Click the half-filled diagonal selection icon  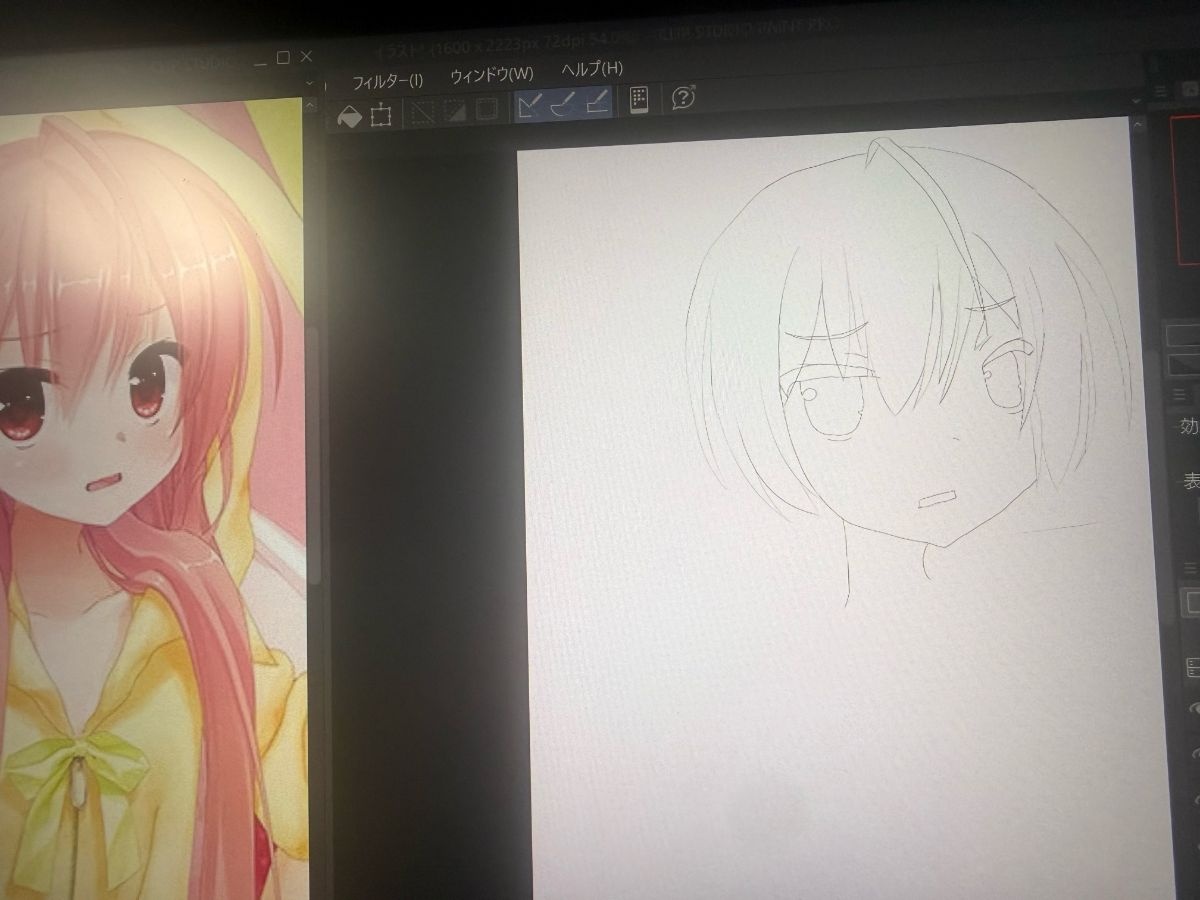pyautogui.click(x=455, y=111)
